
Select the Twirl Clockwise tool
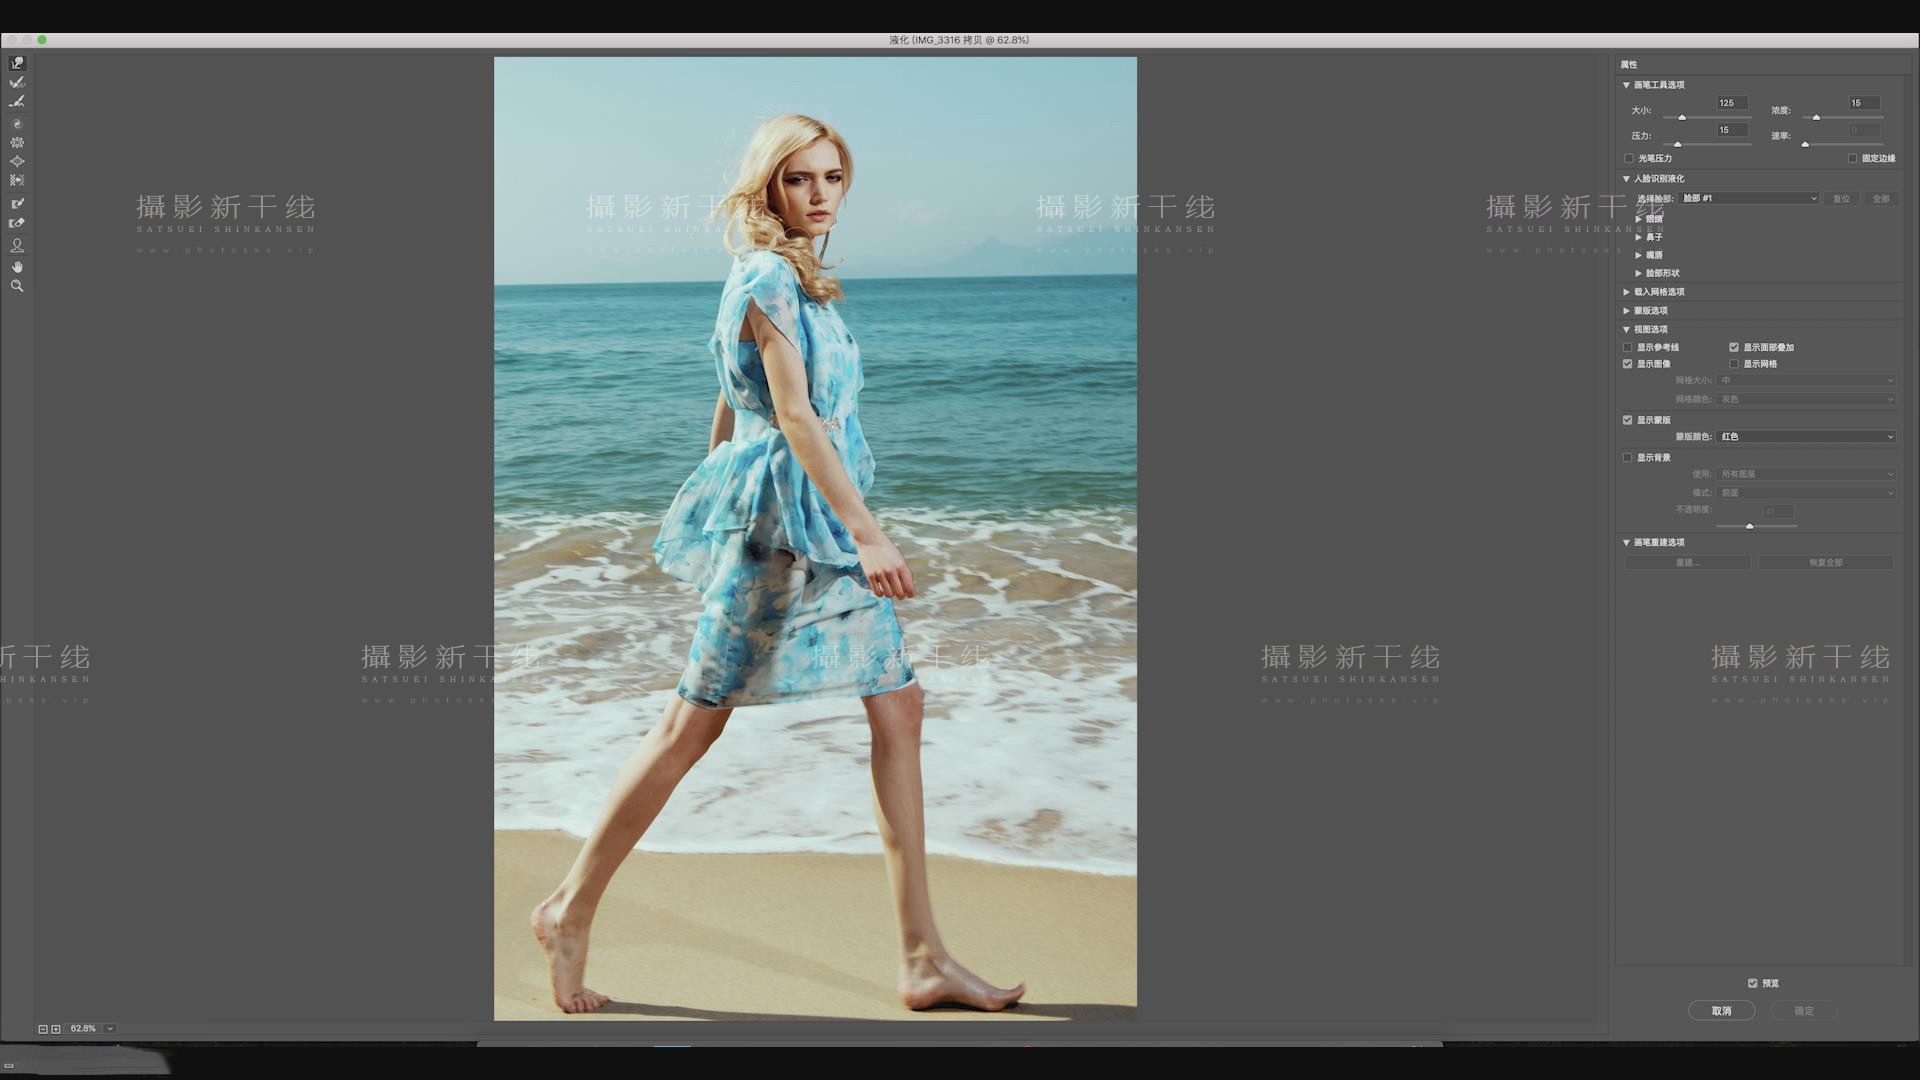pyautogui.click(x=17, y=124)
